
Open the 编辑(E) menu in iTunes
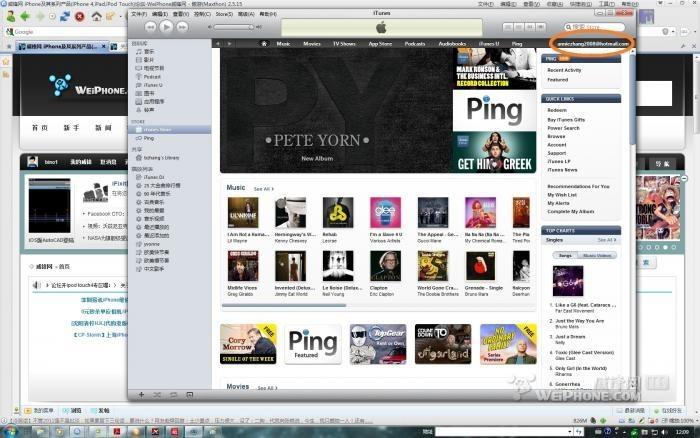[159, 14]
